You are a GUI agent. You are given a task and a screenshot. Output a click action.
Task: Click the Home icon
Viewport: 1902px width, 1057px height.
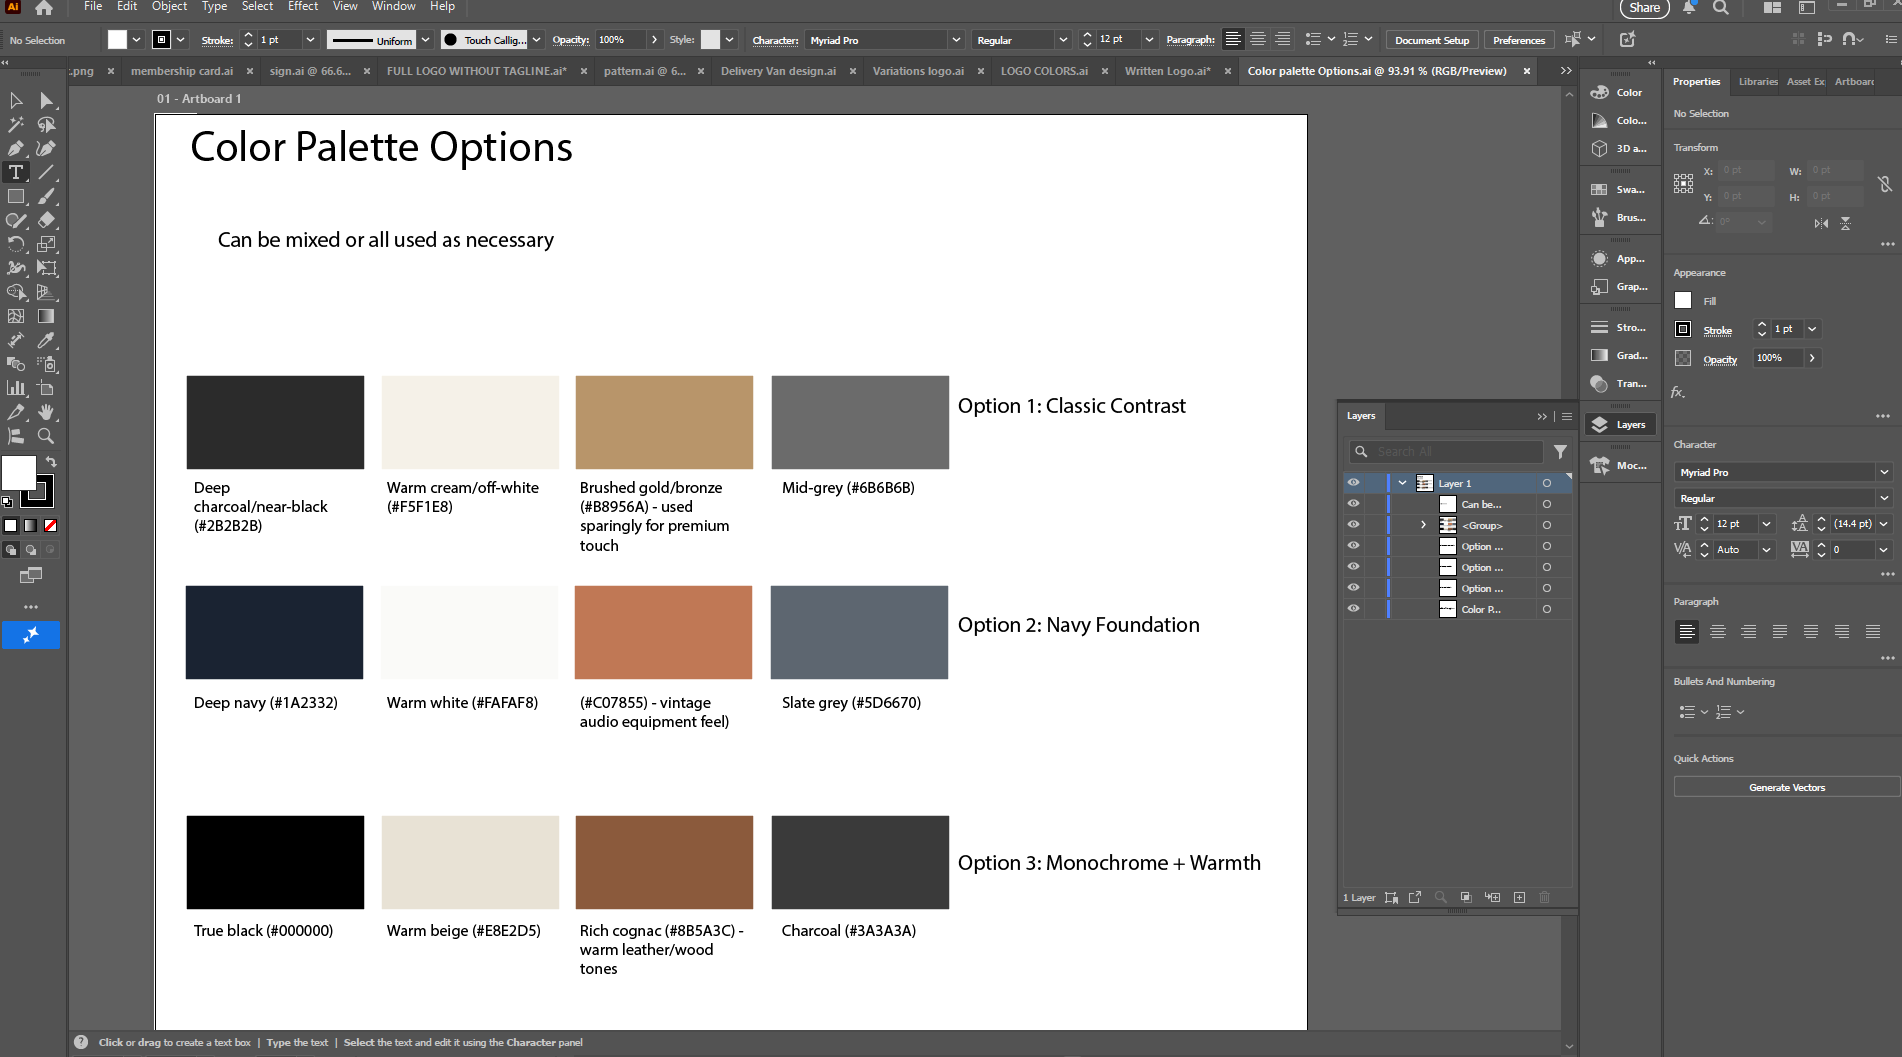44,8
